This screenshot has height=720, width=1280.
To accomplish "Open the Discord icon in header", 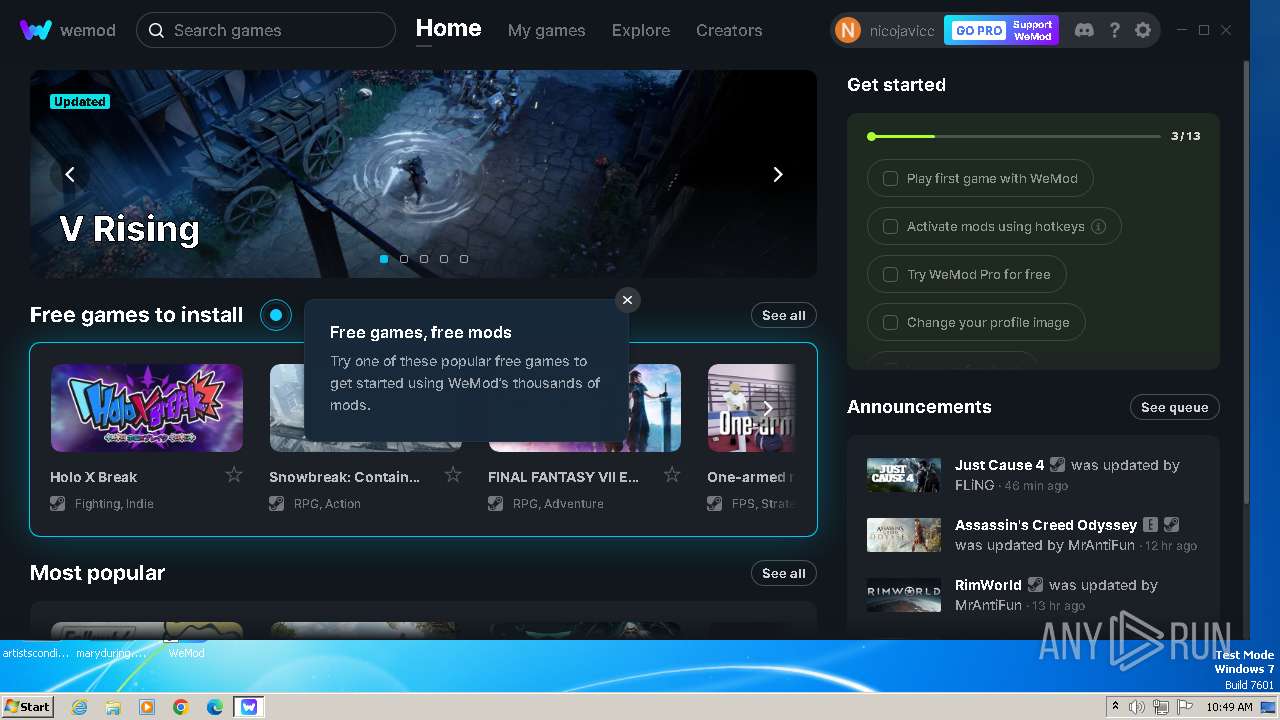I will tap(1084, 30).
